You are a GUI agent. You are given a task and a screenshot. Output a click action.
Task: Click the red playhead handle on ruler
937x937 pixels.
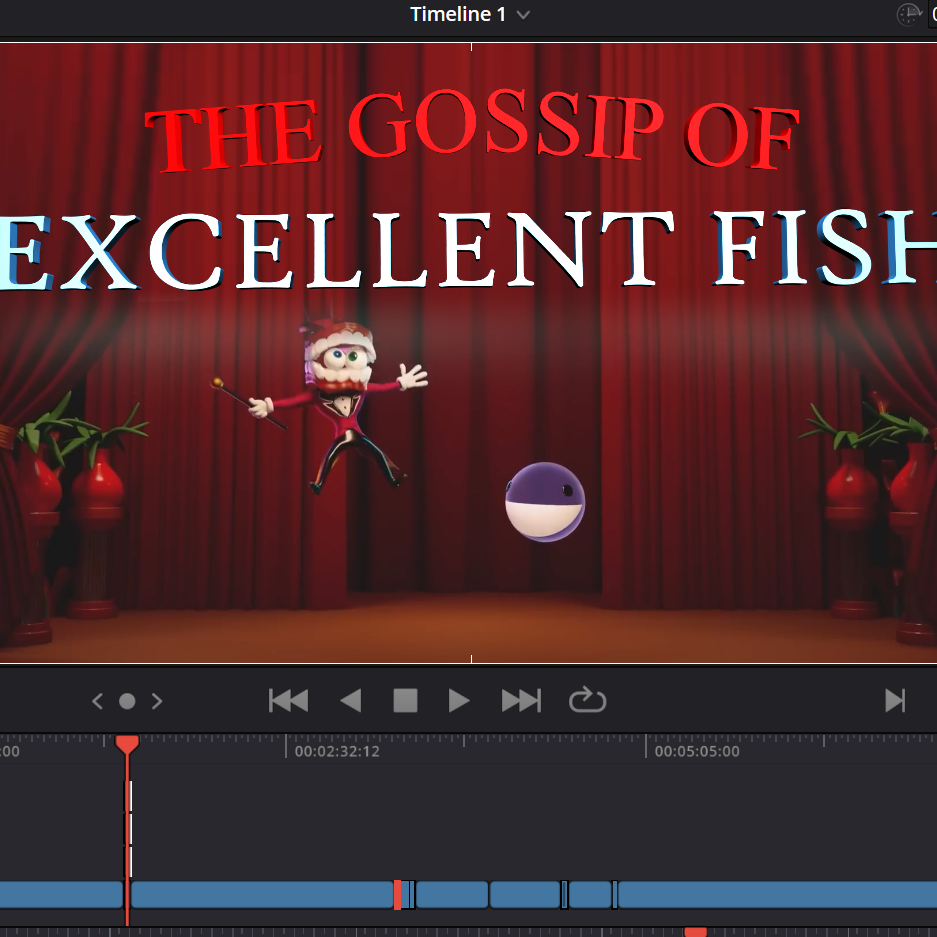[127, 744]
